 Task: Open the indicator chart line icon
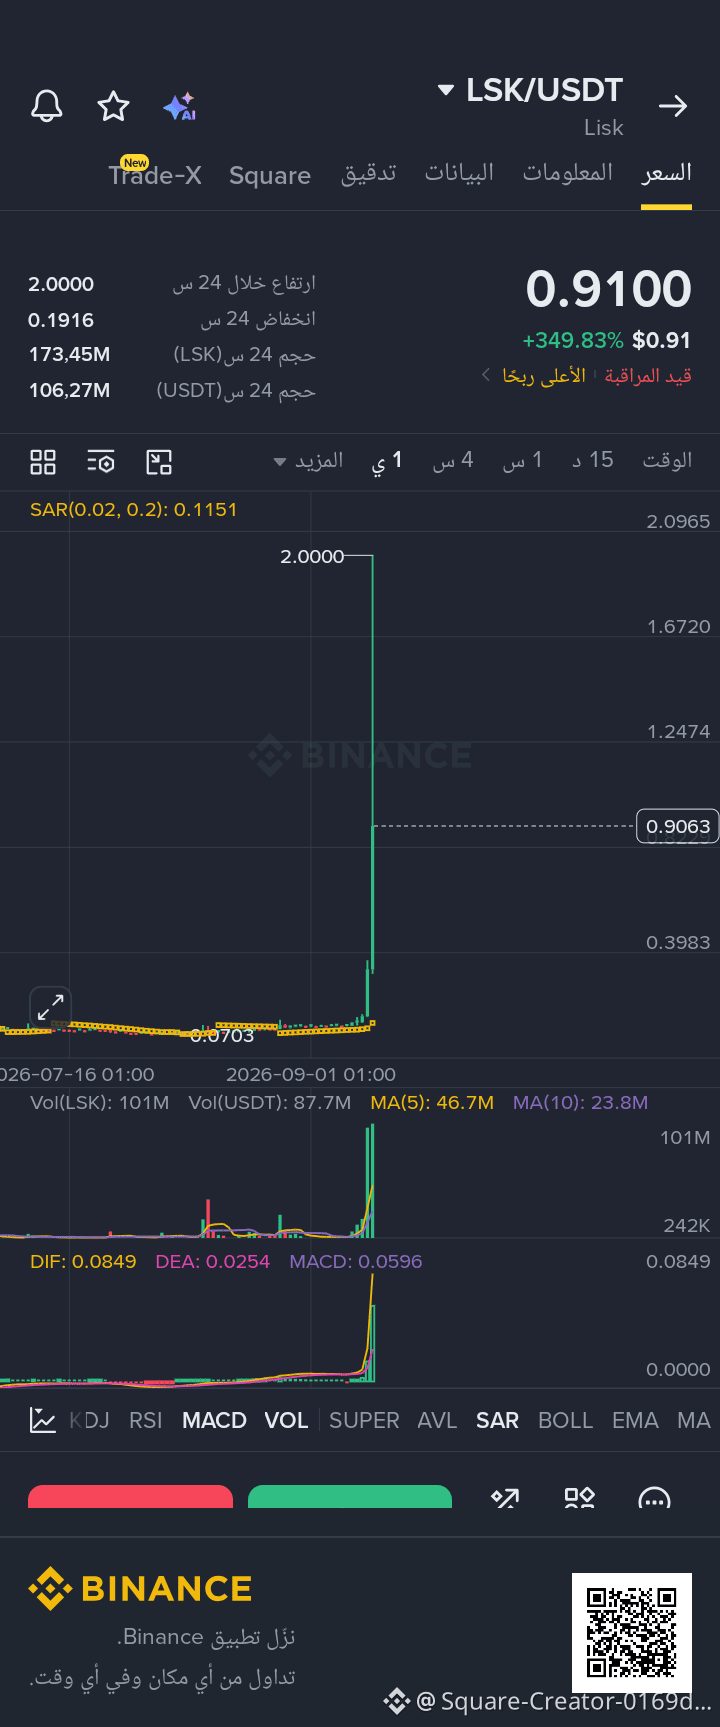pyautogui.click(x=42, y=1420)
